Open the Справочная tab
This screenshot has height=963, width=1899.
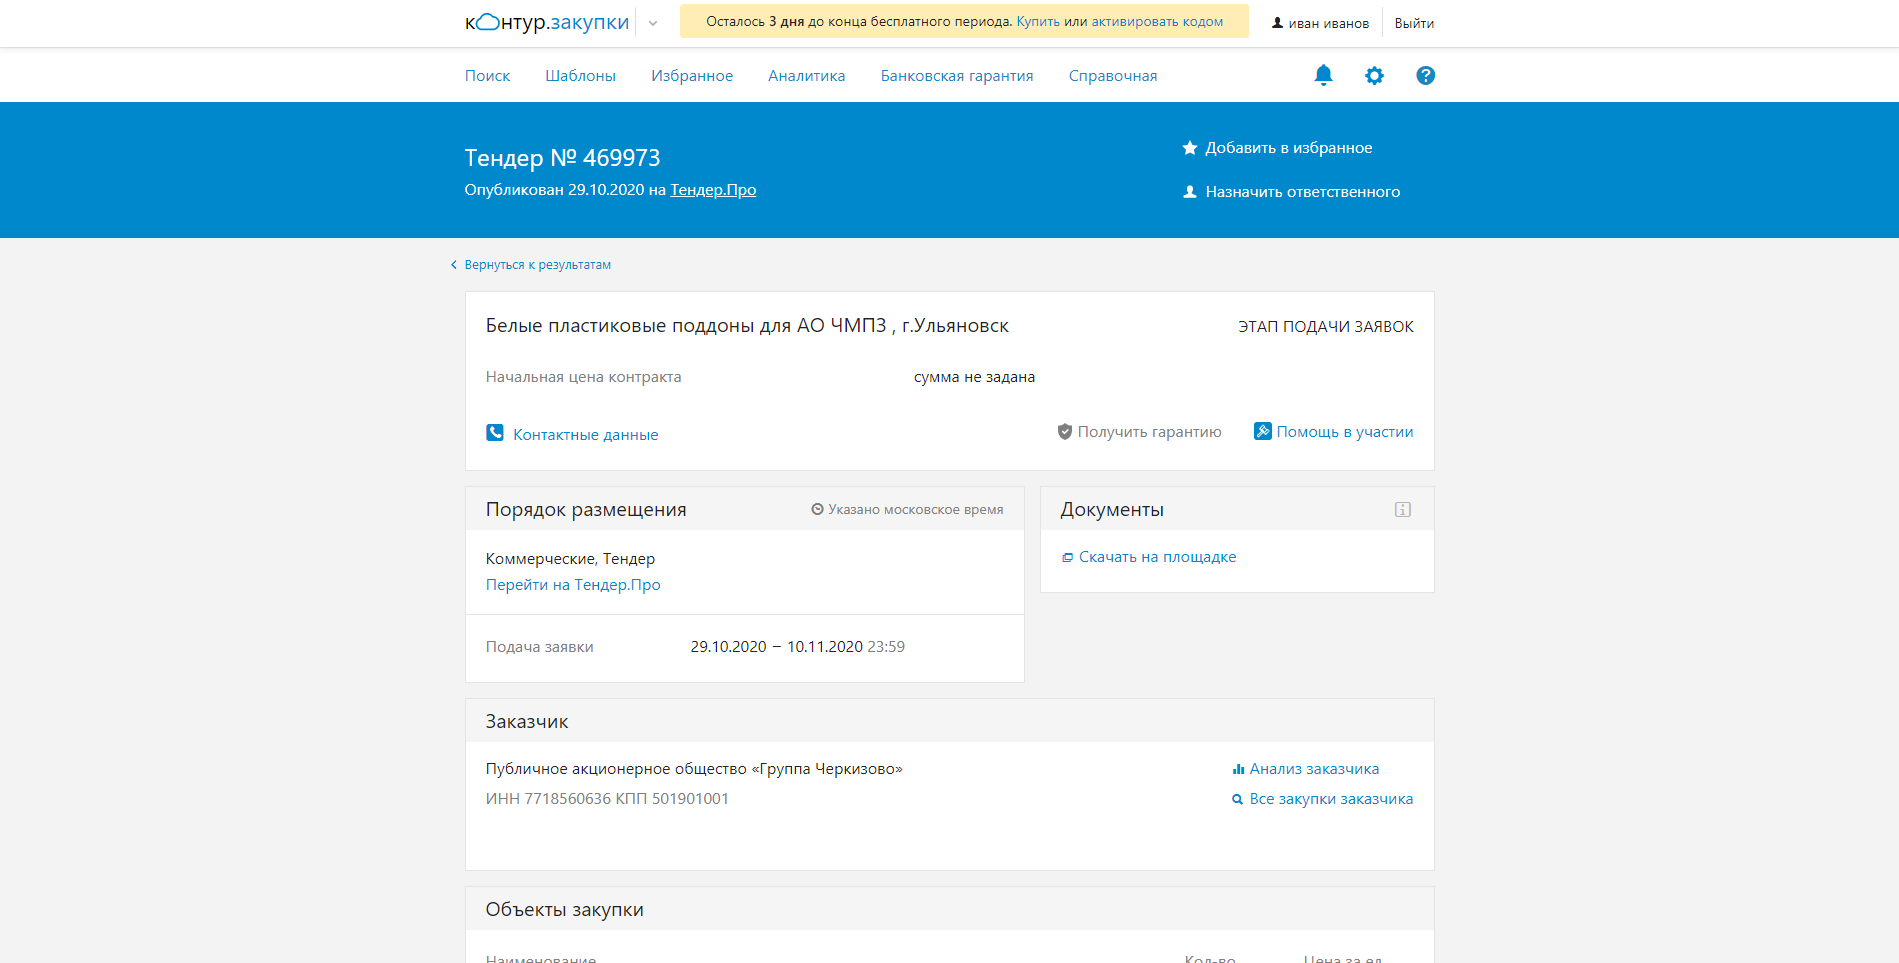pyautogui.click(x=1113, y=76)
